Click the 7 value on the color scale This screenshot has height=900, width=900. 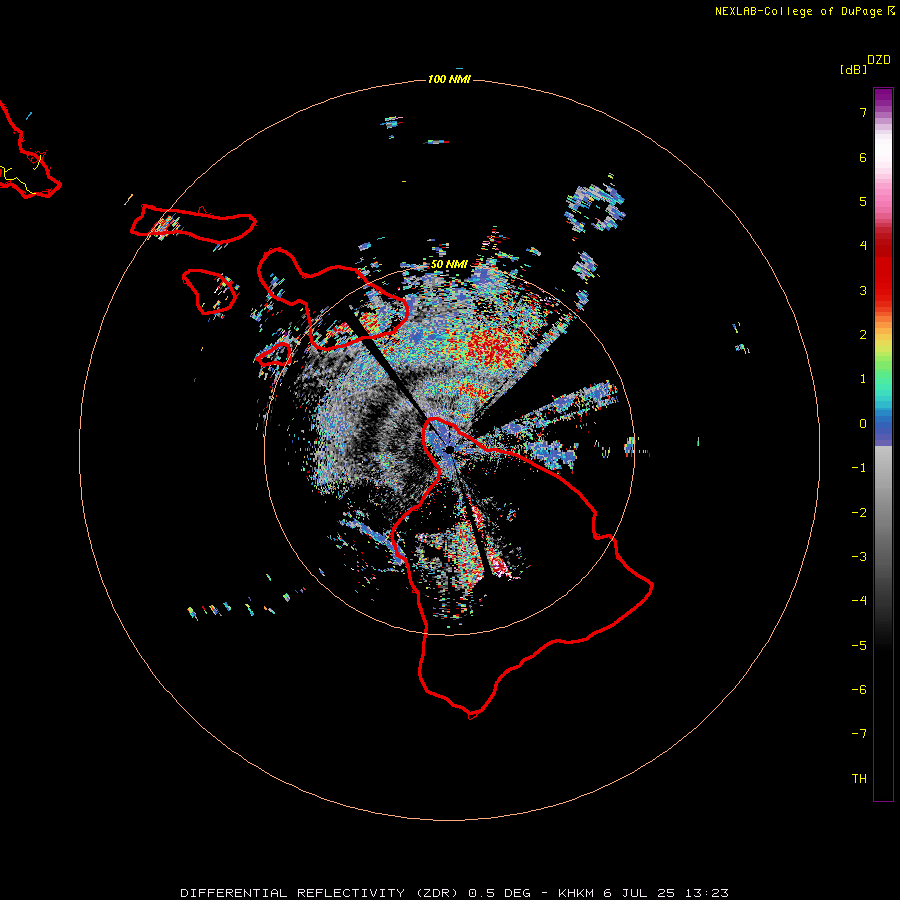863,112
